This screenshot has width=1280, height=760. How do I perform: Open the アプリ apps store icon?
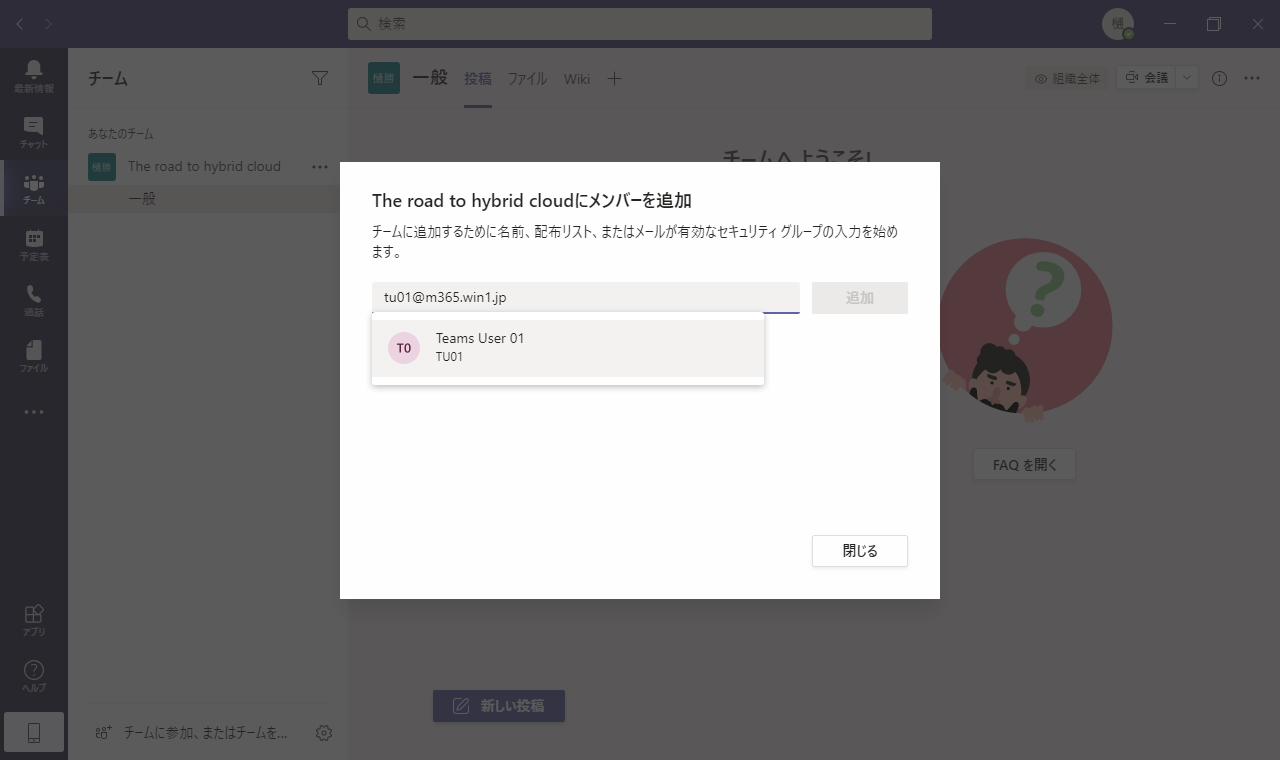point(34,620)
